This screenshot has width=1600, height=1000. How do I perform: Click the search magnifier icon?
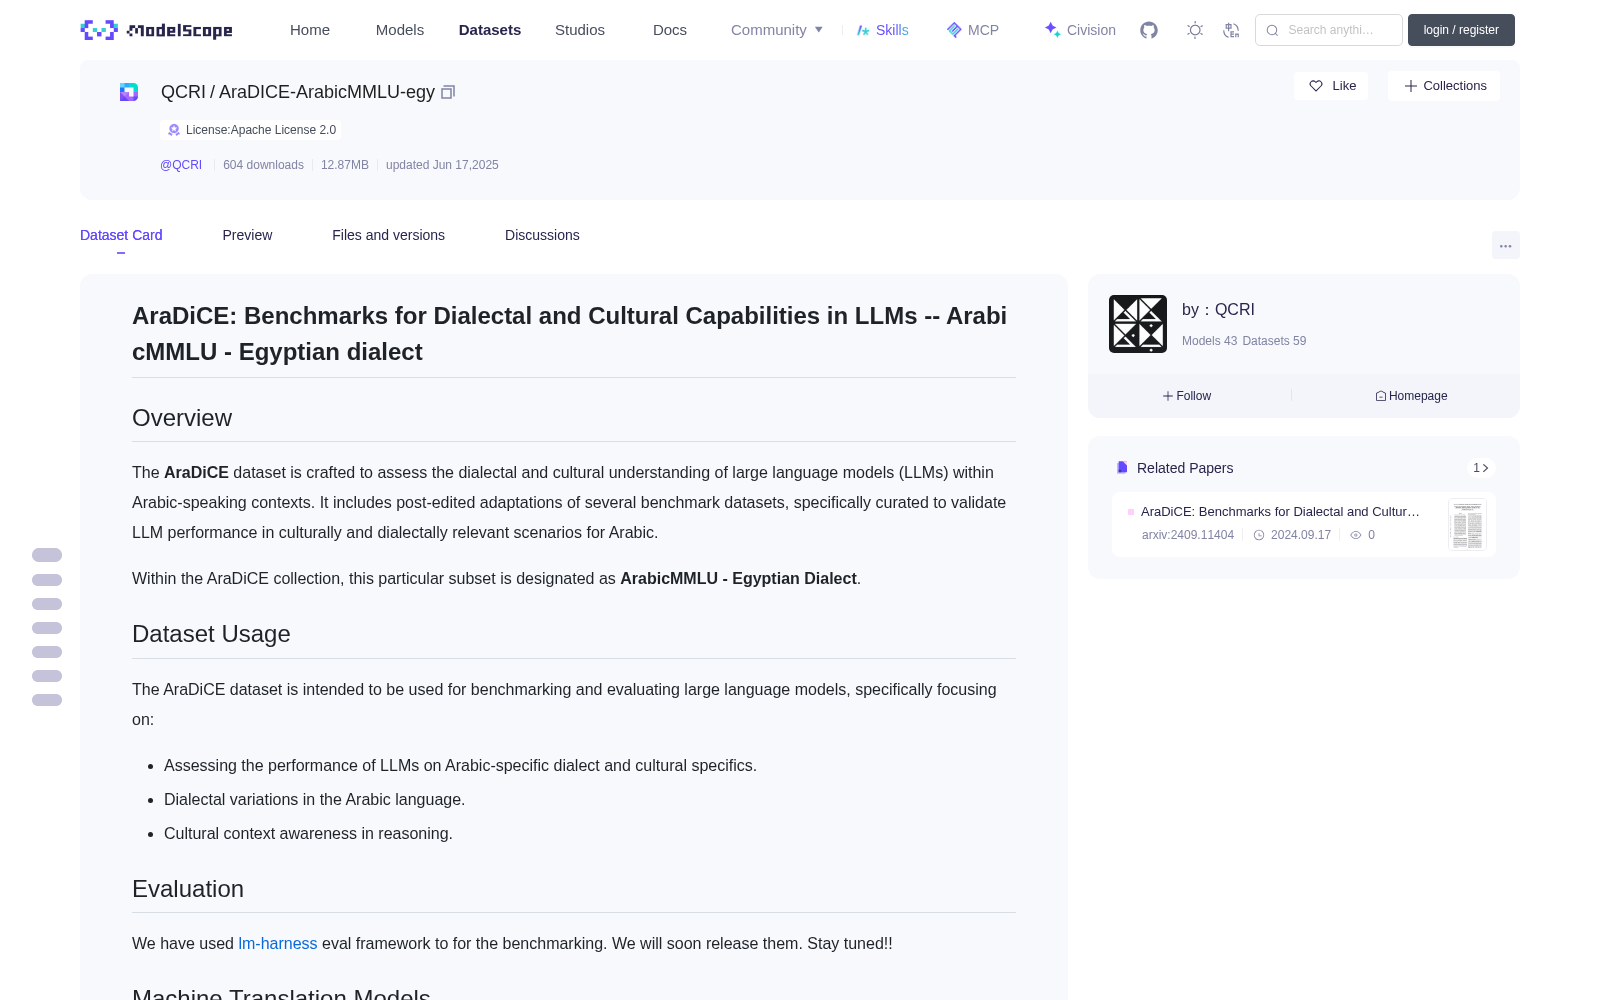1272,30
